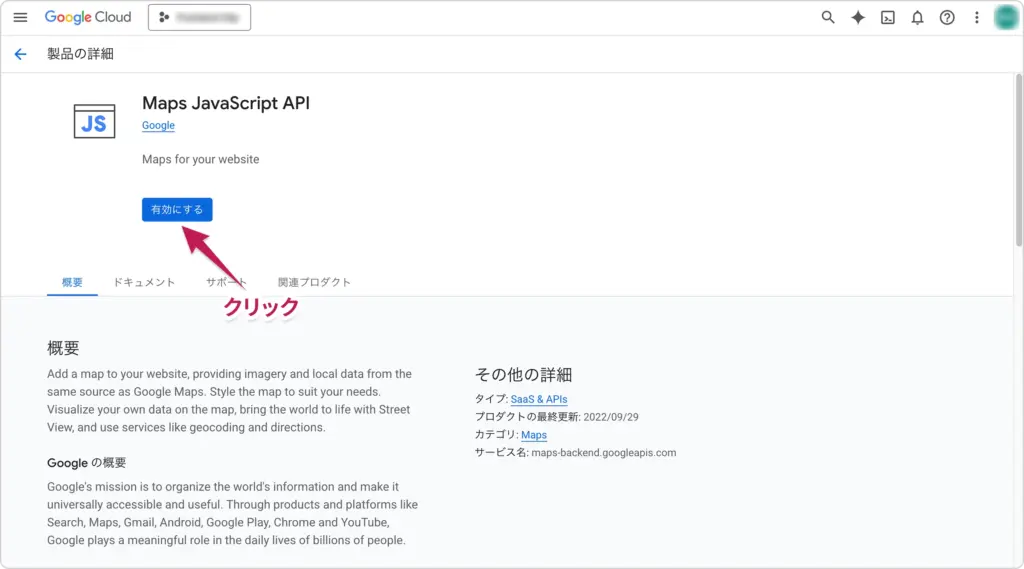The width and height of the screenshot is (1024, 569).
Task: Open the project selector dropdown
Action: pos(199,18)
